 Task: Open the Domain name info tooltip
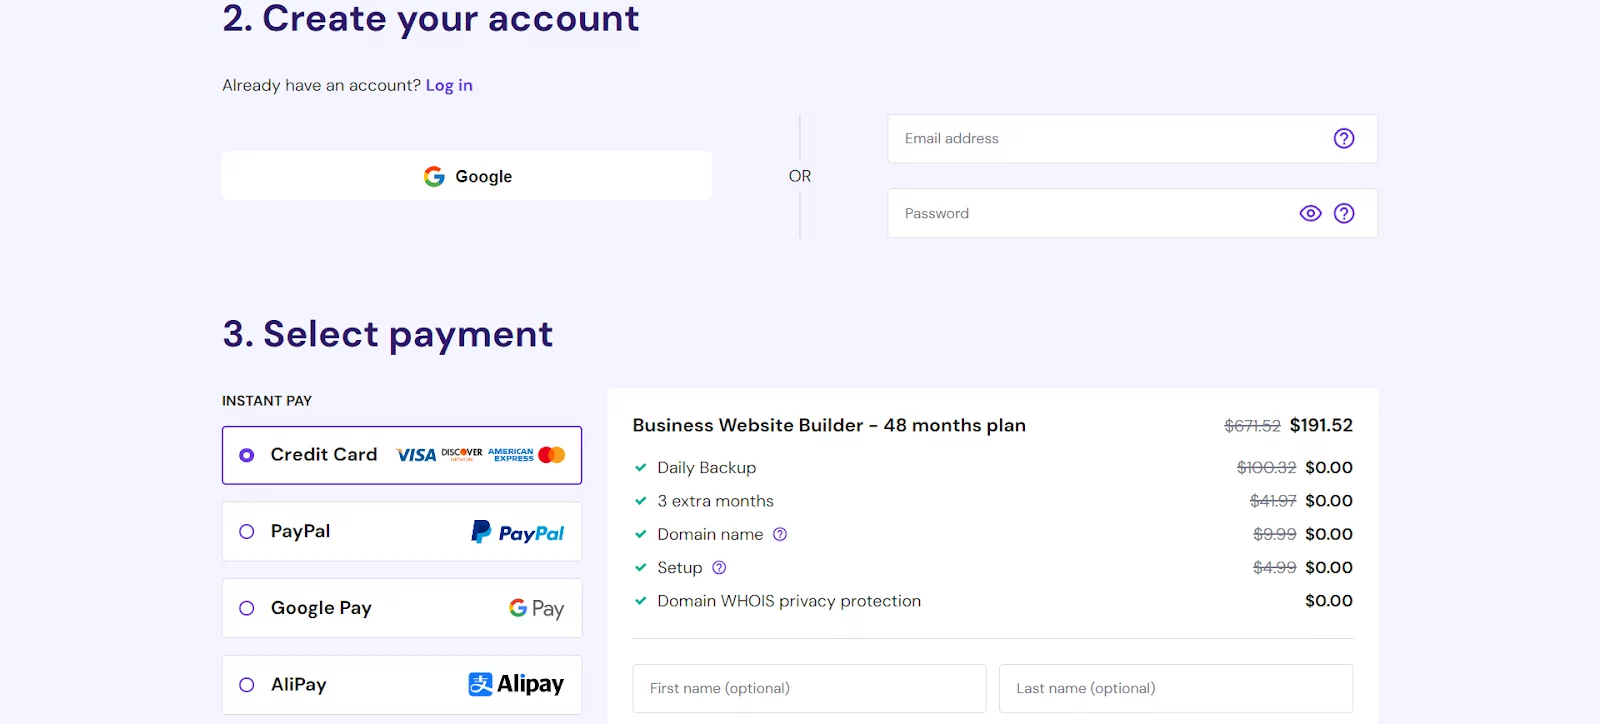[x=779, y=534]
